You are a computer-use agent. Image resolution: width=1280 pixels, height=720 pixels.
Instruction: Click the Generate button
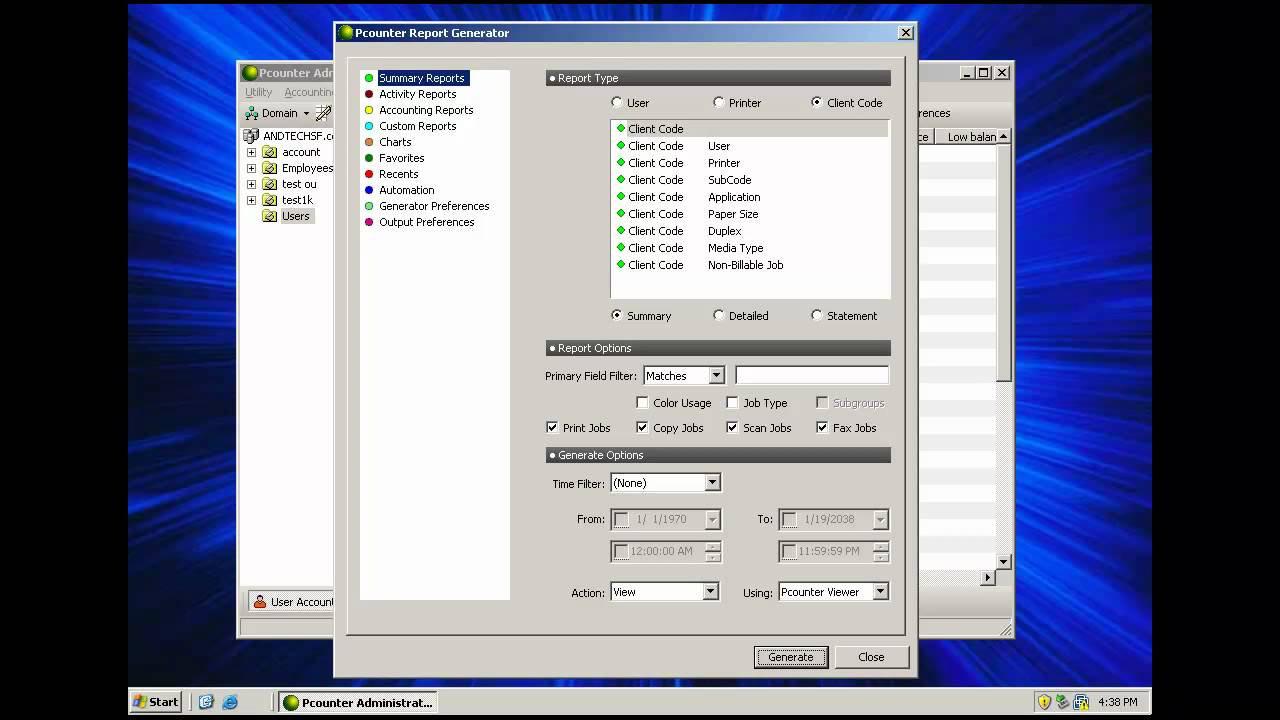coord(791,657)
